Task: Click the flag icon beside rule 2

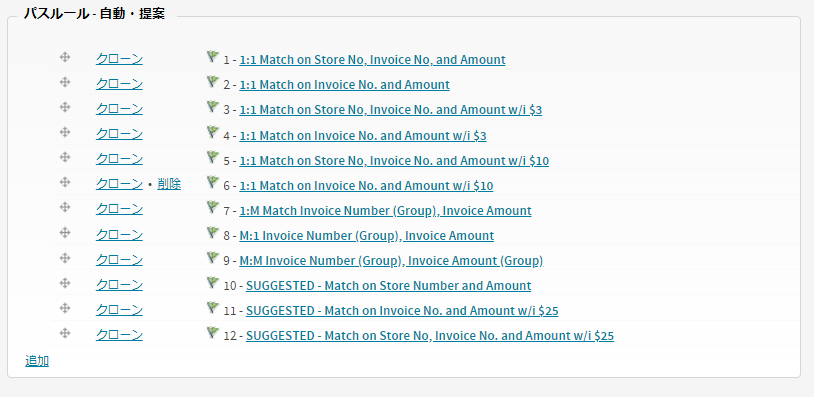Action: [213, 81]
